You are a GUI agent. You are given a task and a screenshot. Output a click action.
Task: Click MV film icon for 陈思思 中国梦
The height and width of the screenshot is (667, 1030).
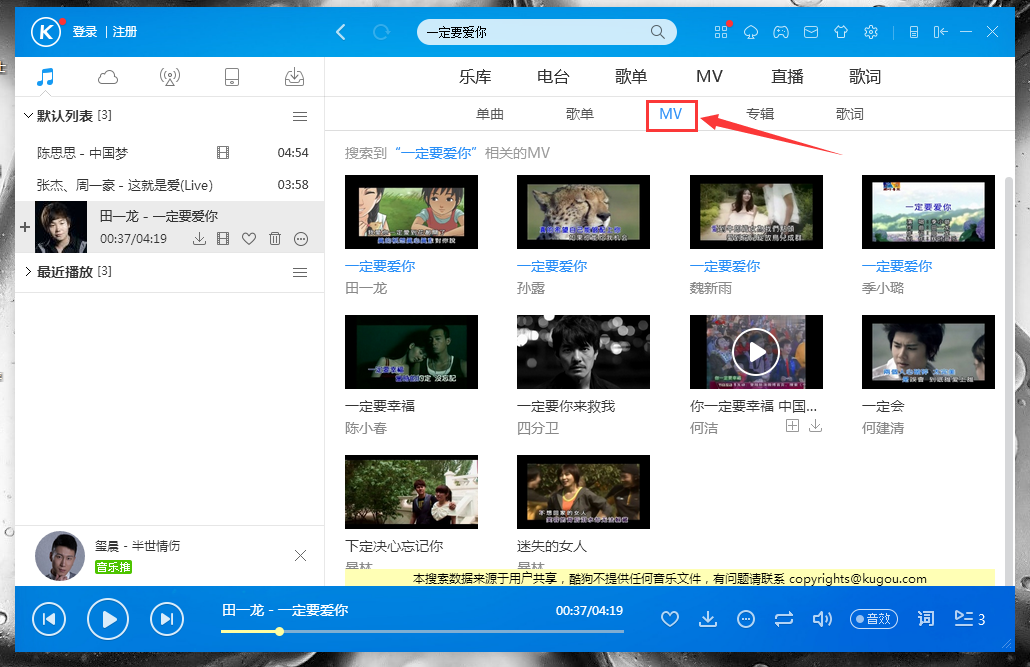[x=223, y=152]
